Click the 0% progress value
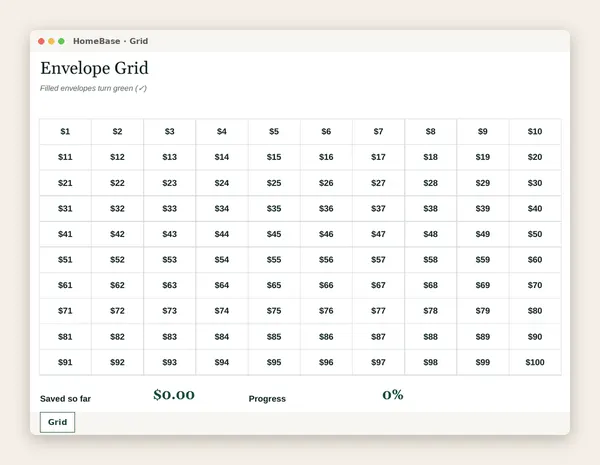The width and height of the screenshot is (600, 465). [x=393, y=395]
